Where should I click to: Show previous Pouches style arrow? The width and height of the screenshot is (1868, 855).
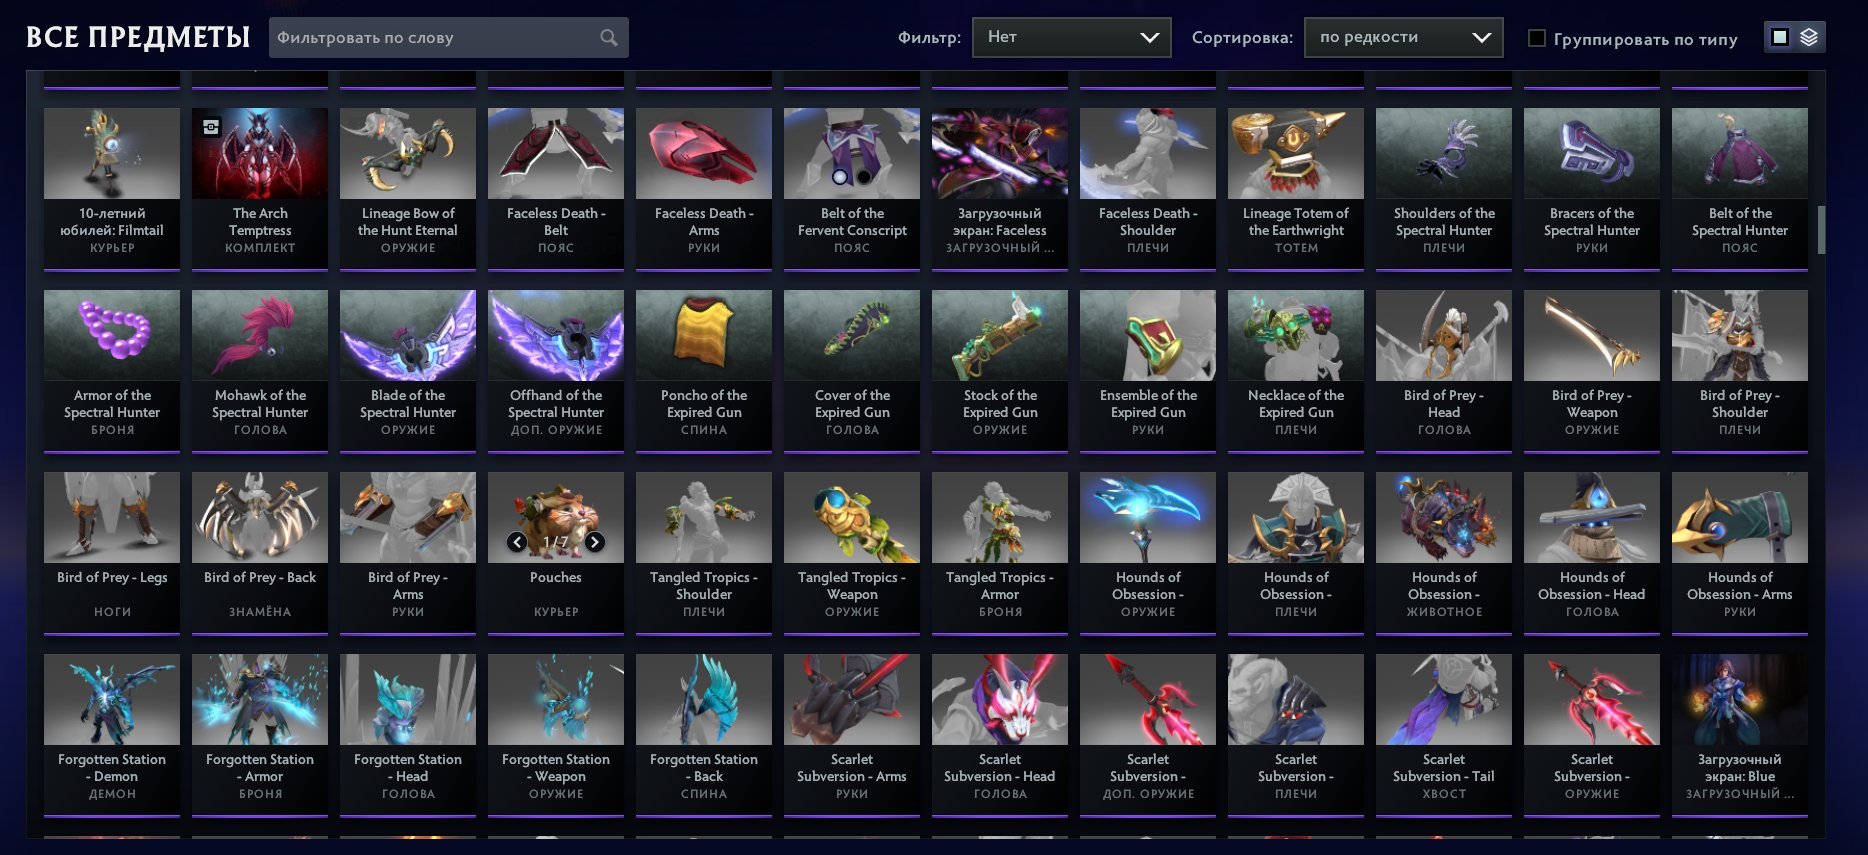click(517, 542)
